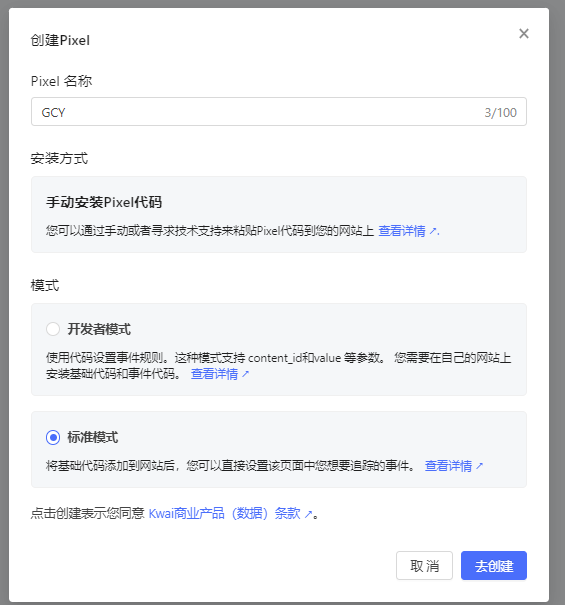Click the 开发者模式 label text
This screenshot has width=565, height=605.
[x=99, y=329]
